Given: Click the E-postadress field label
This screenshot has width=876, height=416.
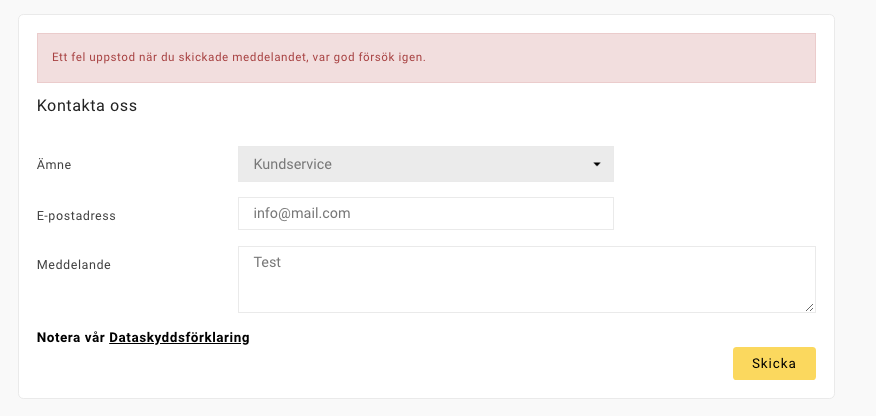Looking at the screenshot, I should coord(76,215).
